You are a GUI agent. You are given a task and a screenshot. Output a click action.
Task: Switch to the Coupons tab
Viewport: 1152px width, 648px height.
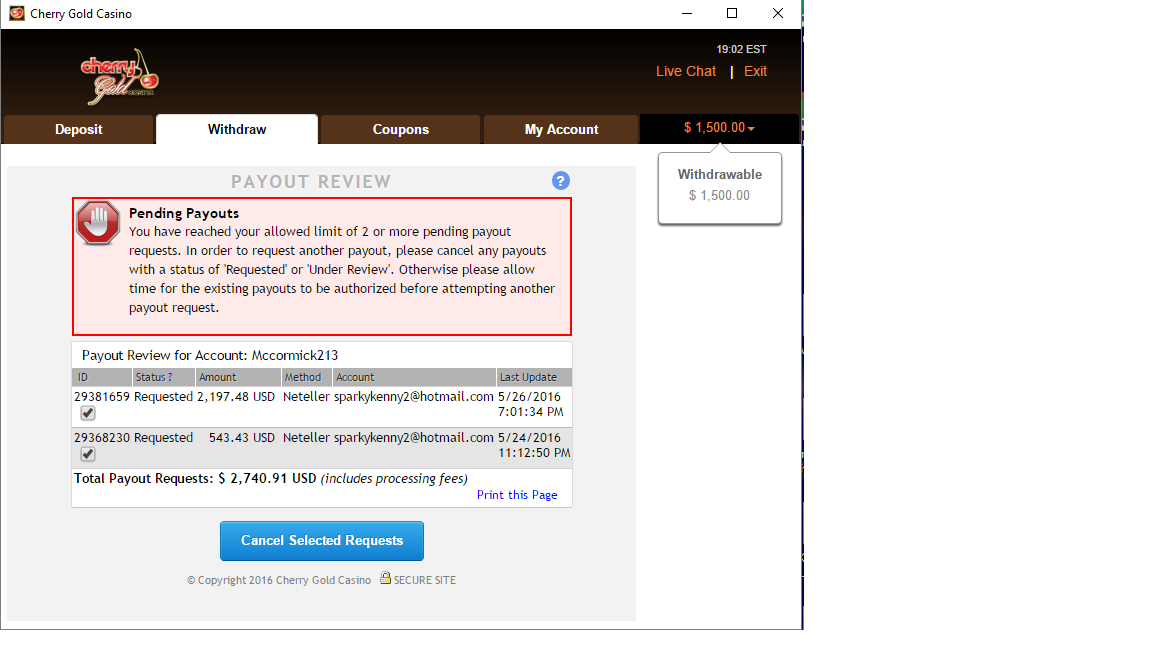400,129
